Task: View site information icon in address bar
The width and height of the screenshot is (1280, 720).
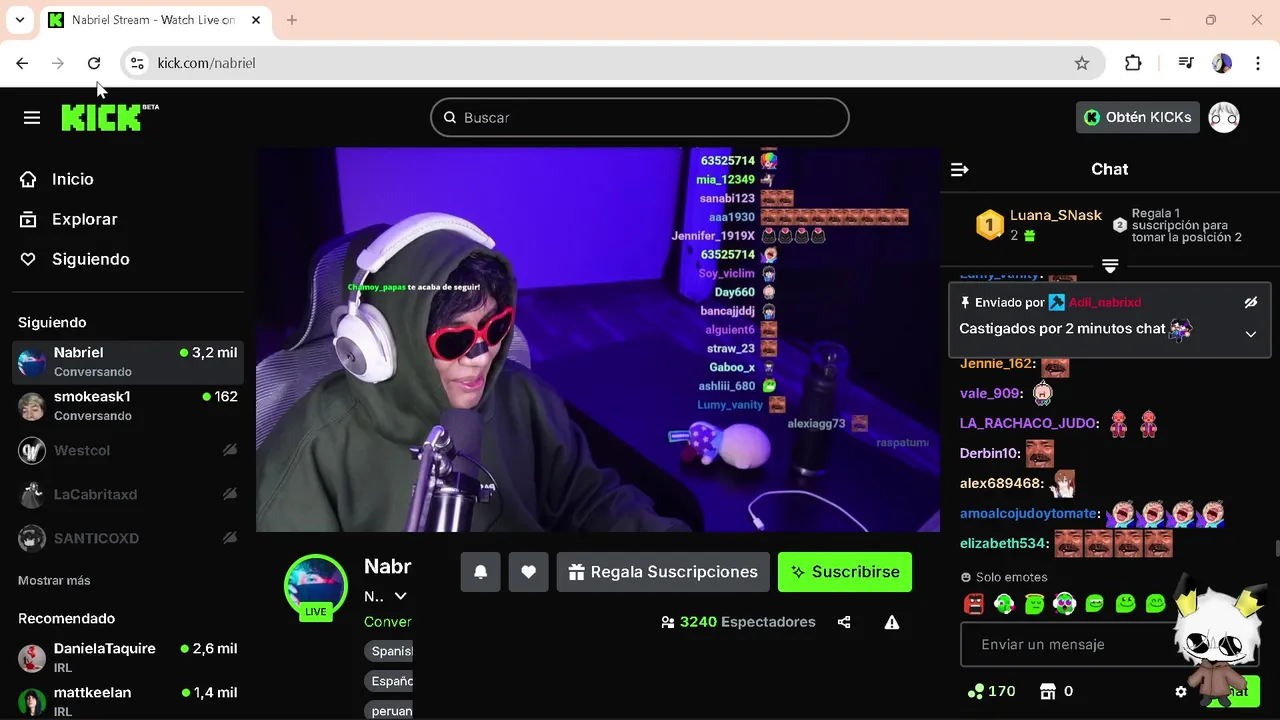Action: pos(138,63)
